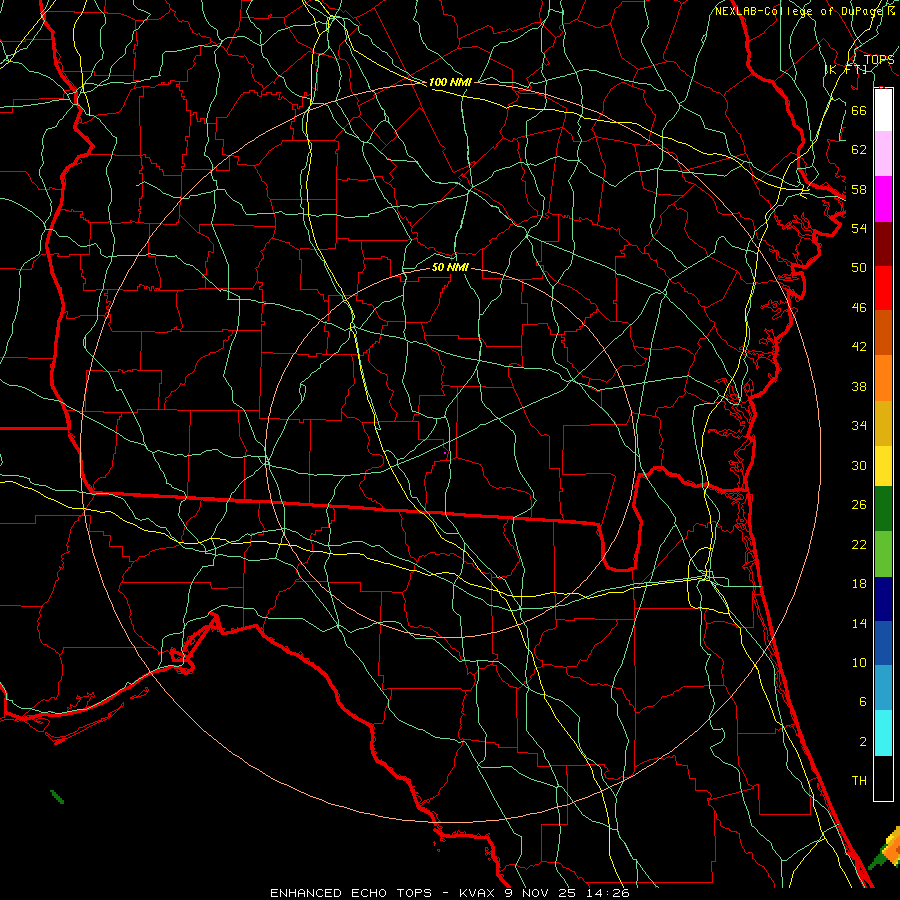Click the legend value 22
900x900 pixels.
click(x=859, y=544)
